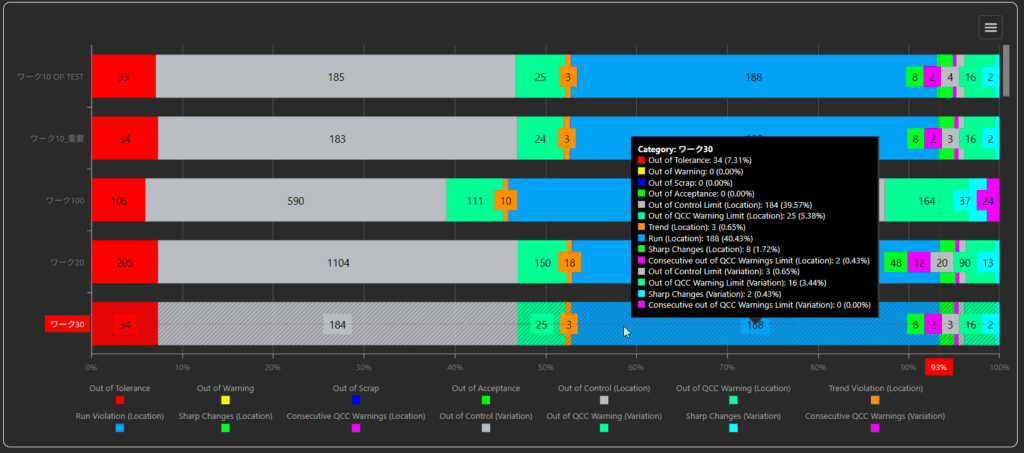Click the Run Violation (Location) blue legend icon
The height and width of the screenshot is (453, 1024).
[x=120, y=428]
